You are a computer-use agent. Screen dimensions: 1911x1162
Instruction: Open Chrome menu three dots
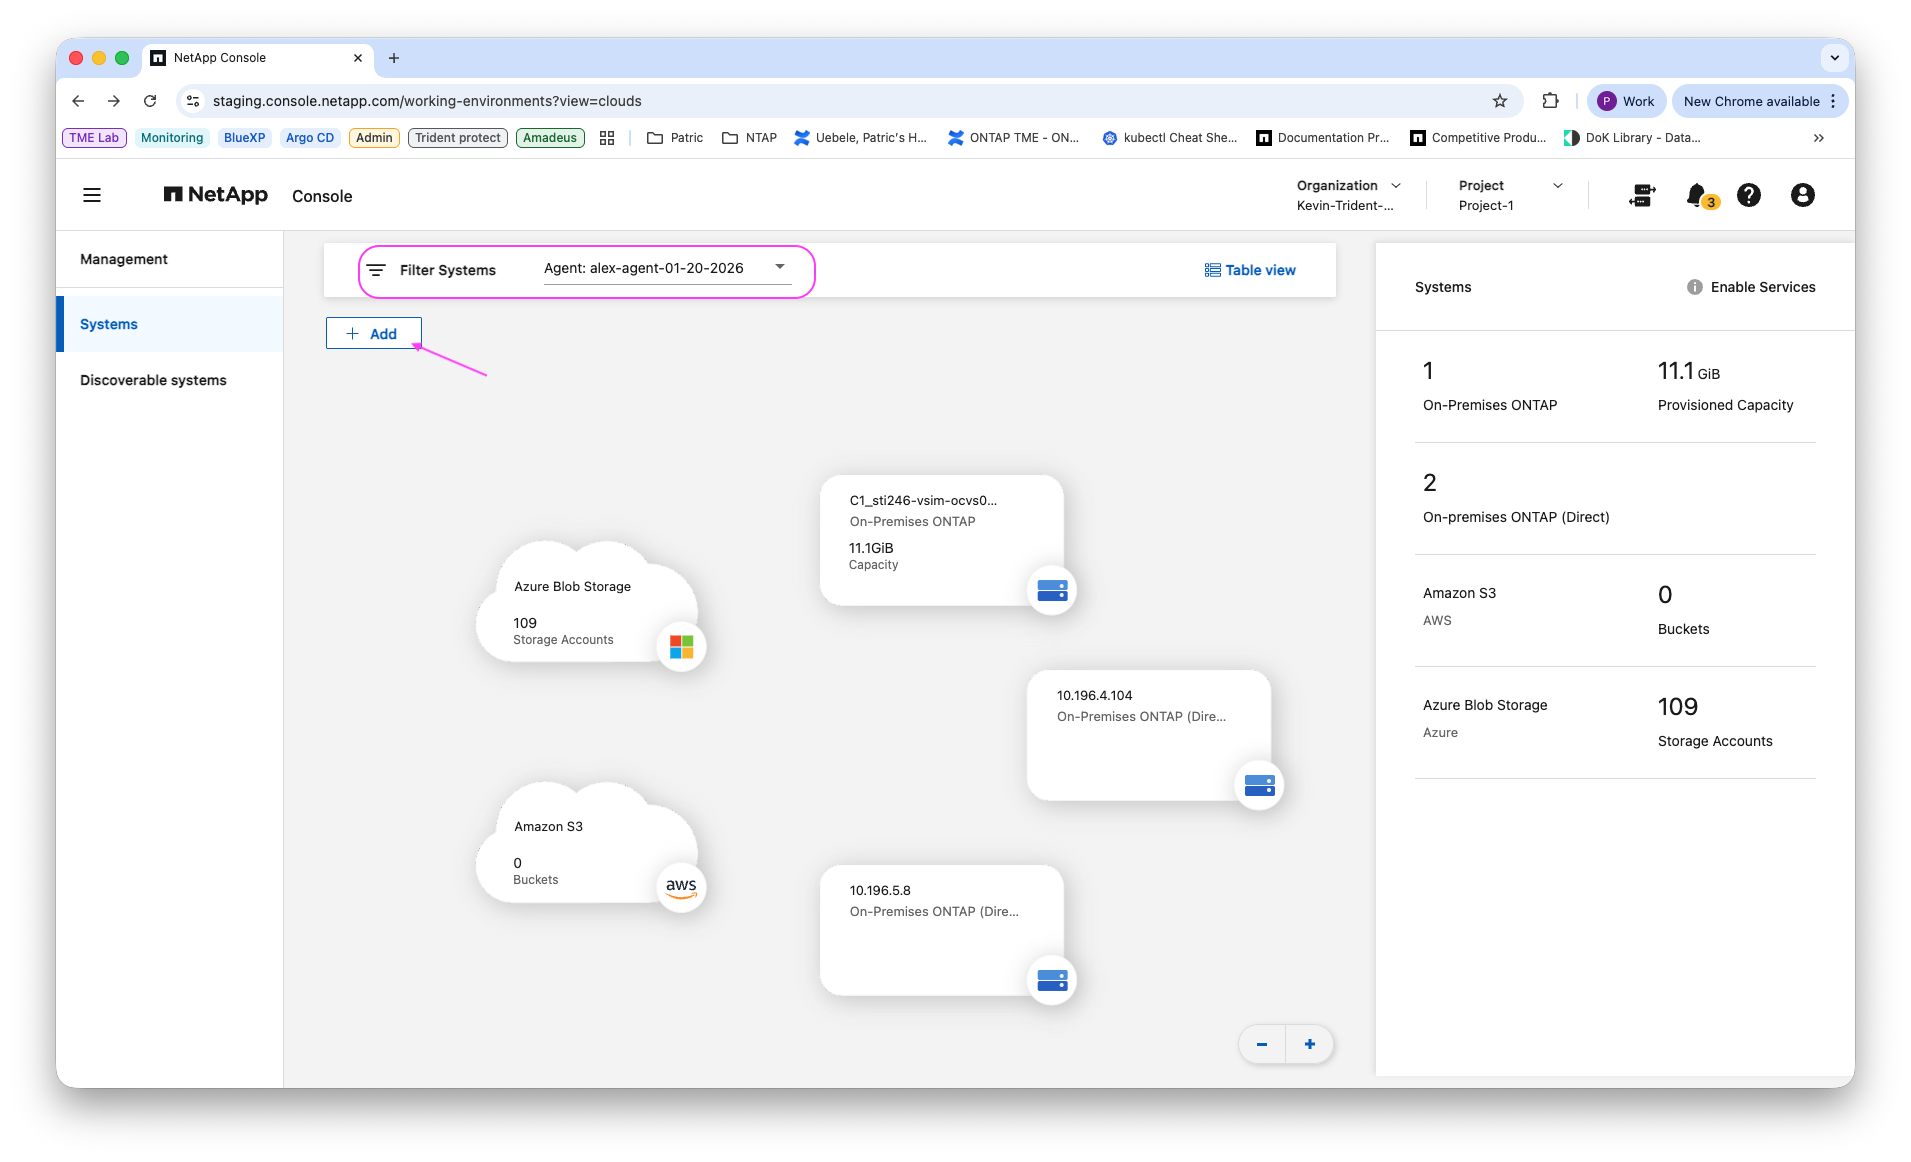pyautogui.click(x=1833, y=101)
